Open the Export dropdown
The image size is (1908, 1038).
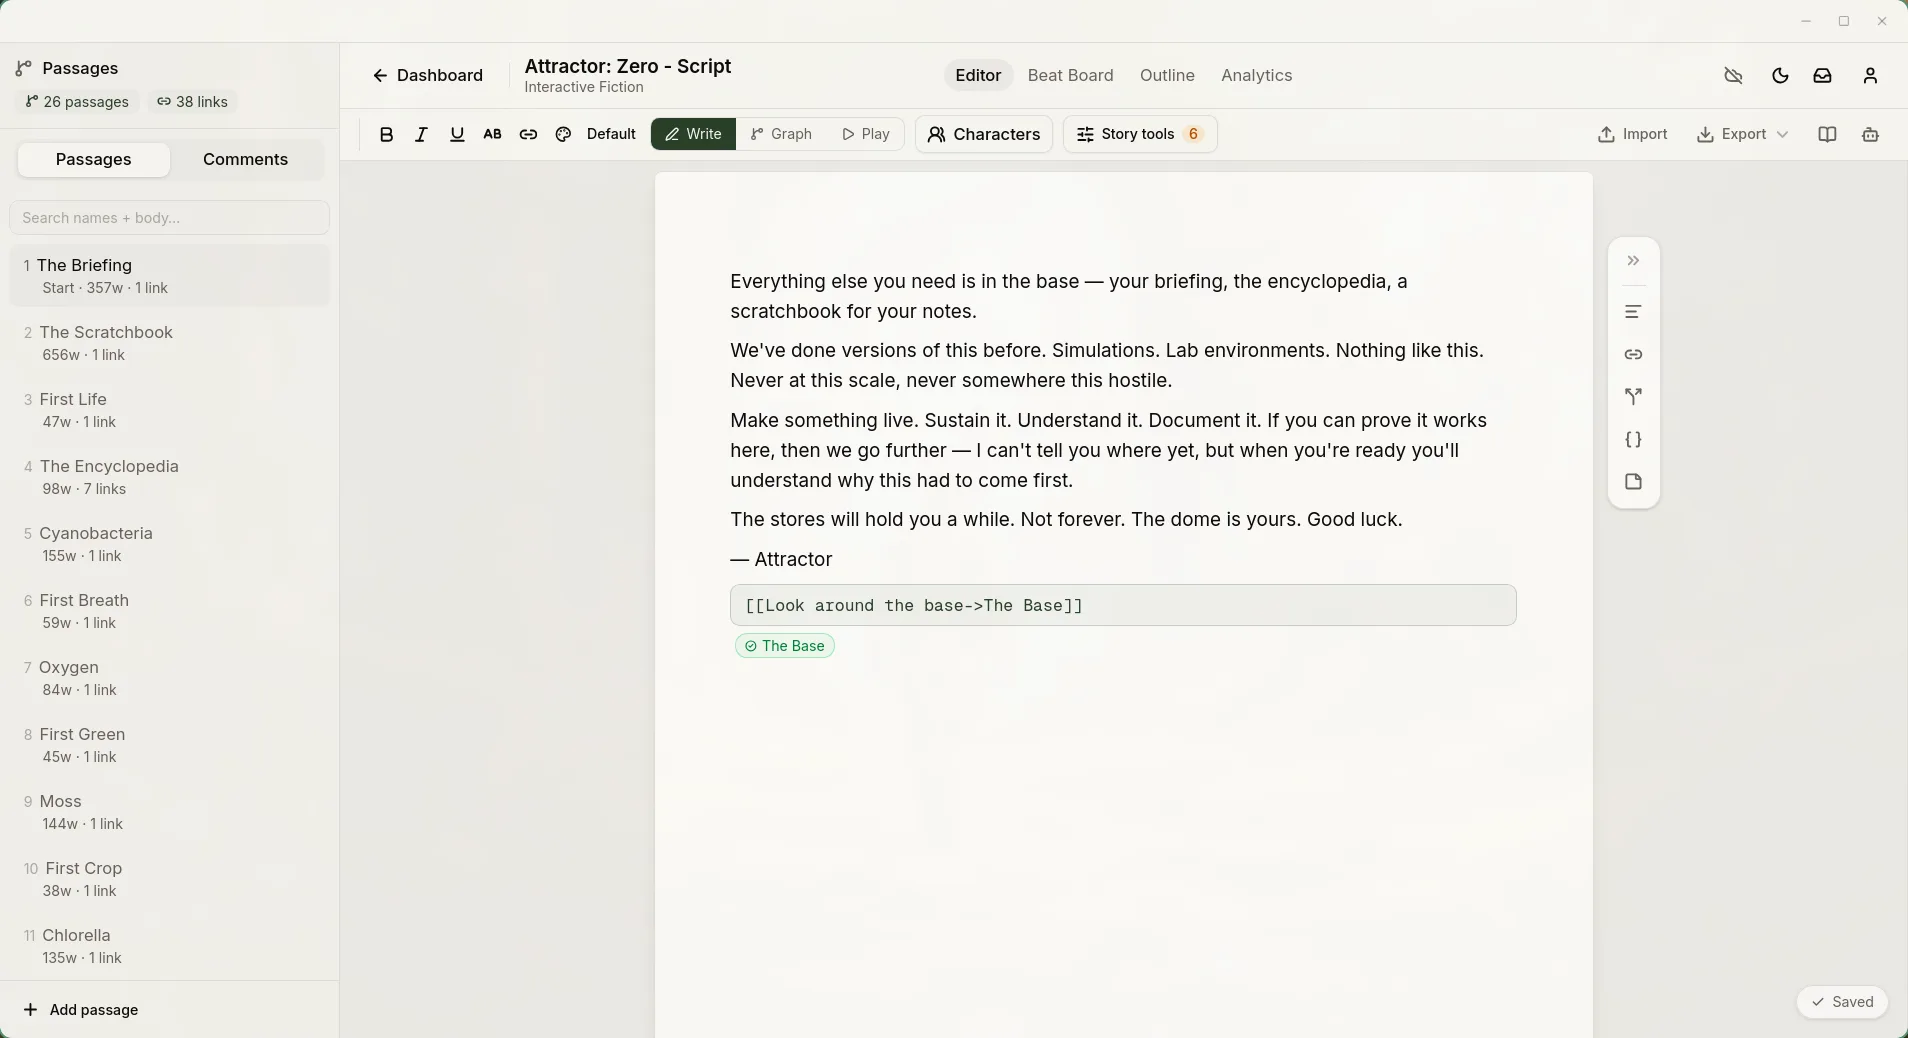tap(1742, 134)
